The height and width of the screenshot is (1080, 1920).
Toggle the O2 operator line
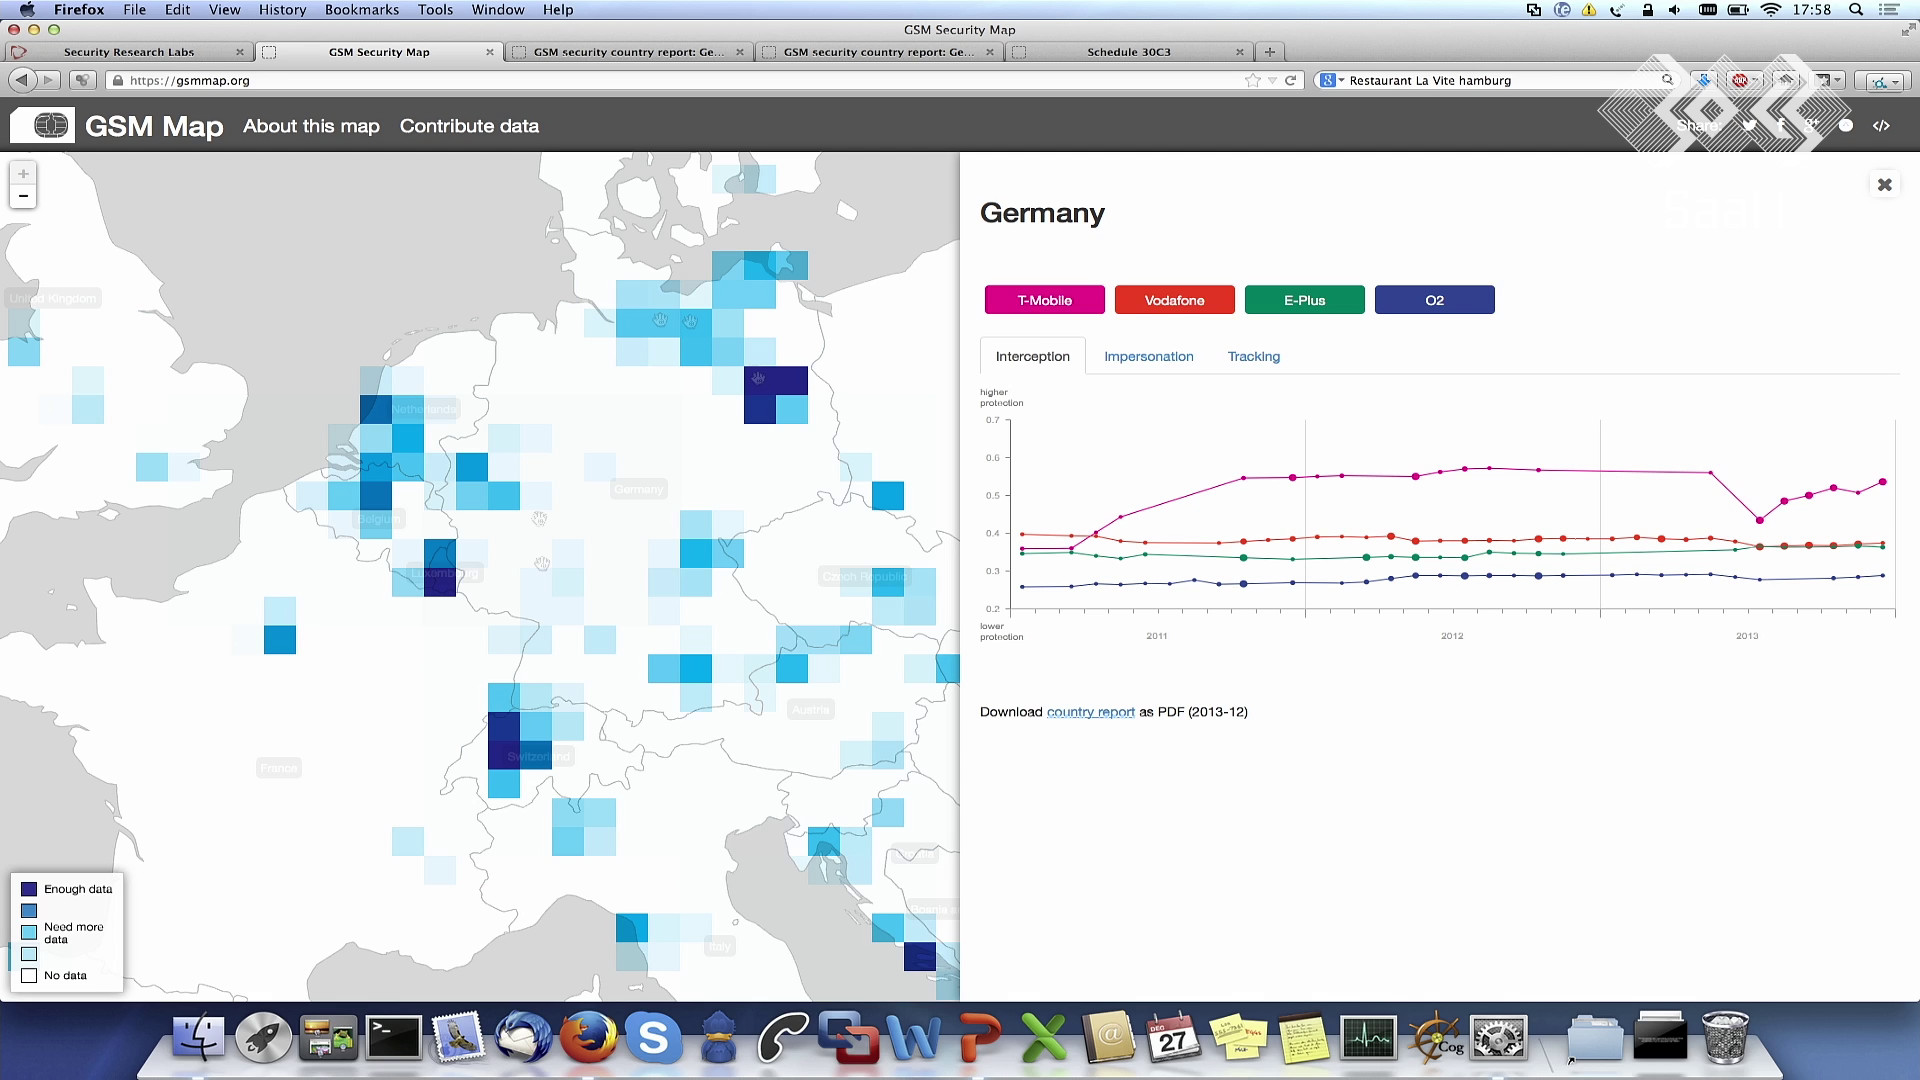point(1435,300)
